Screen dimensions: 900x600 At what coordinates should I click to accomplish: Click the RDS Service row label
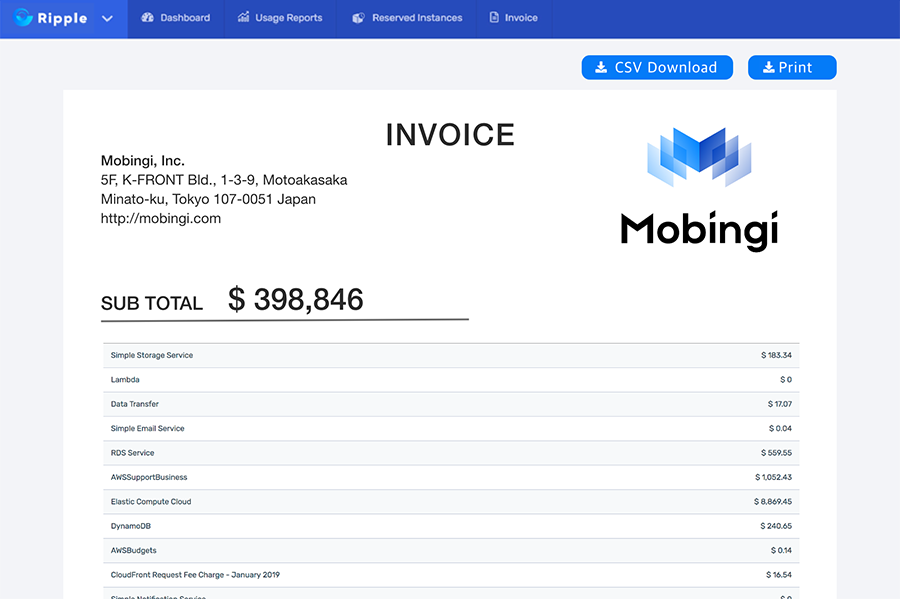tap(133, 453)
